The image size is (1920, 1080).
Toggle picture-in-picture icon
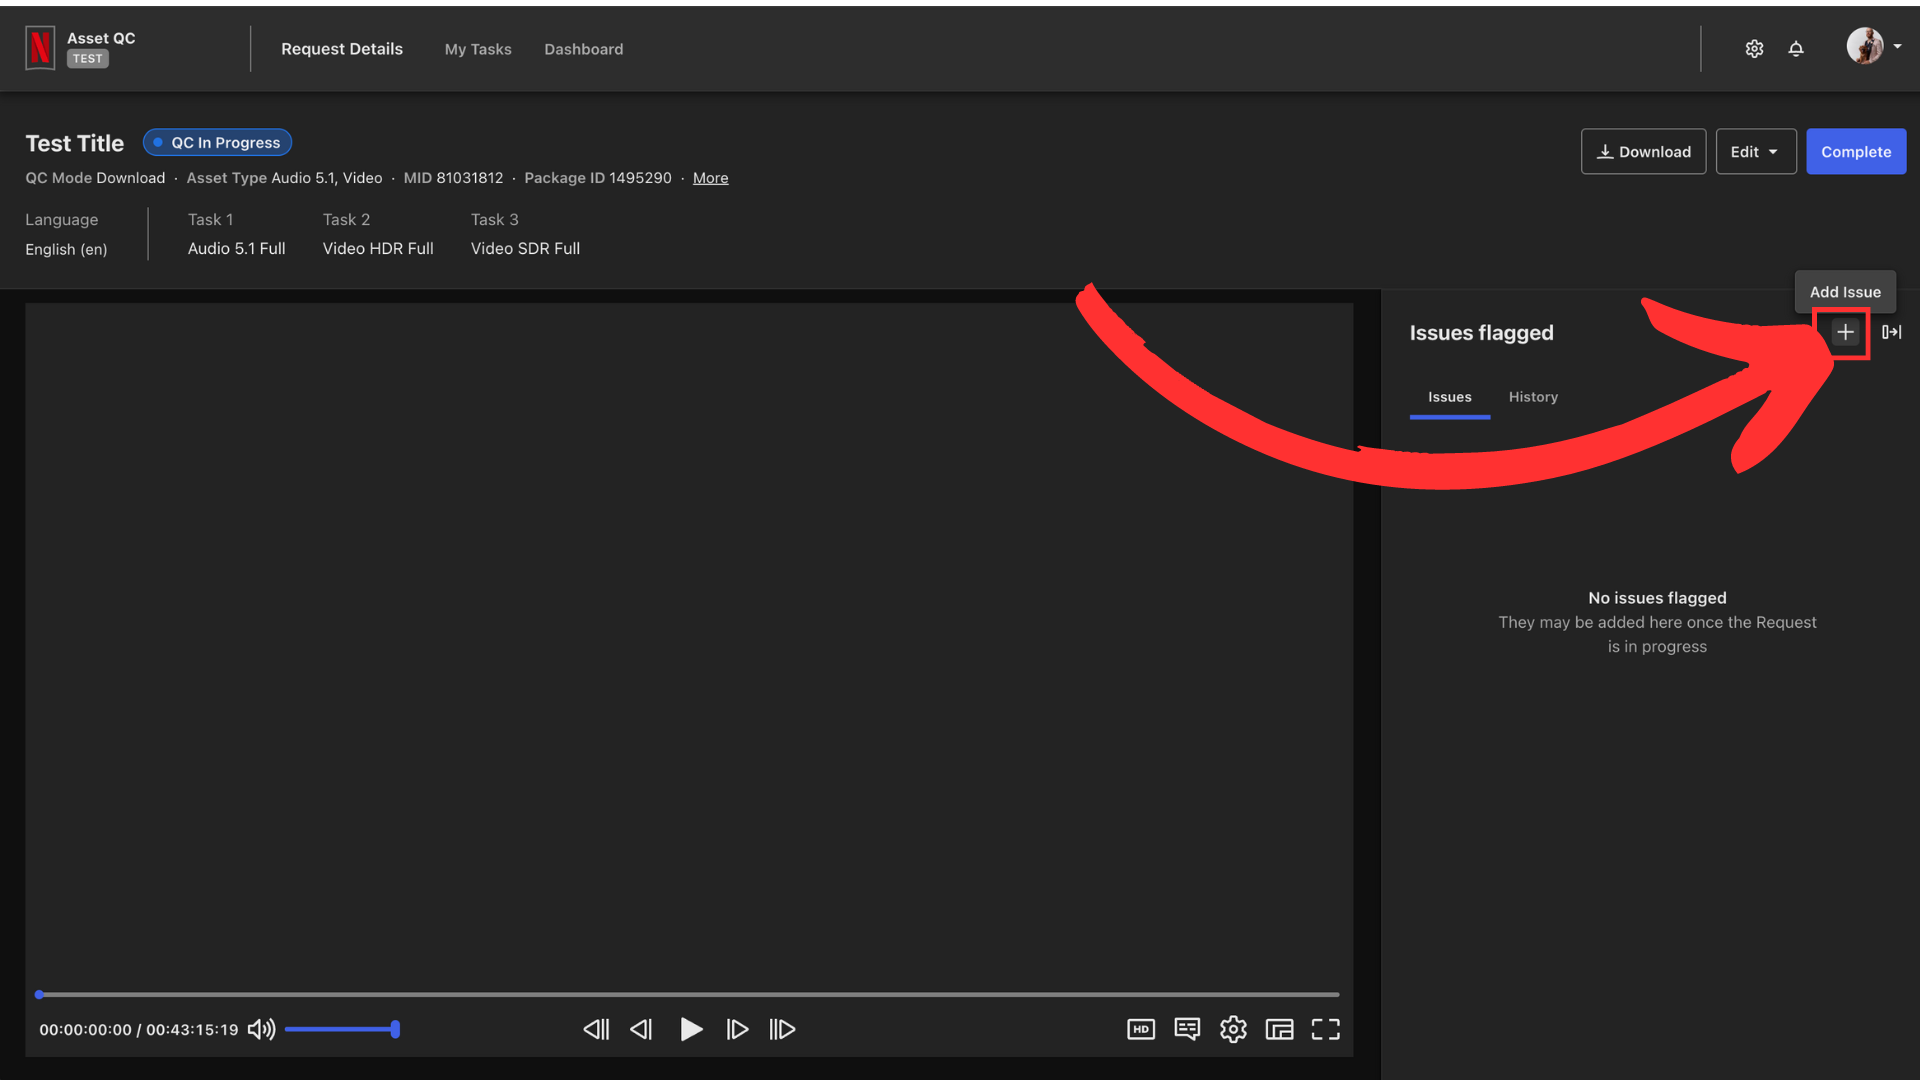coord(1279,1029)
